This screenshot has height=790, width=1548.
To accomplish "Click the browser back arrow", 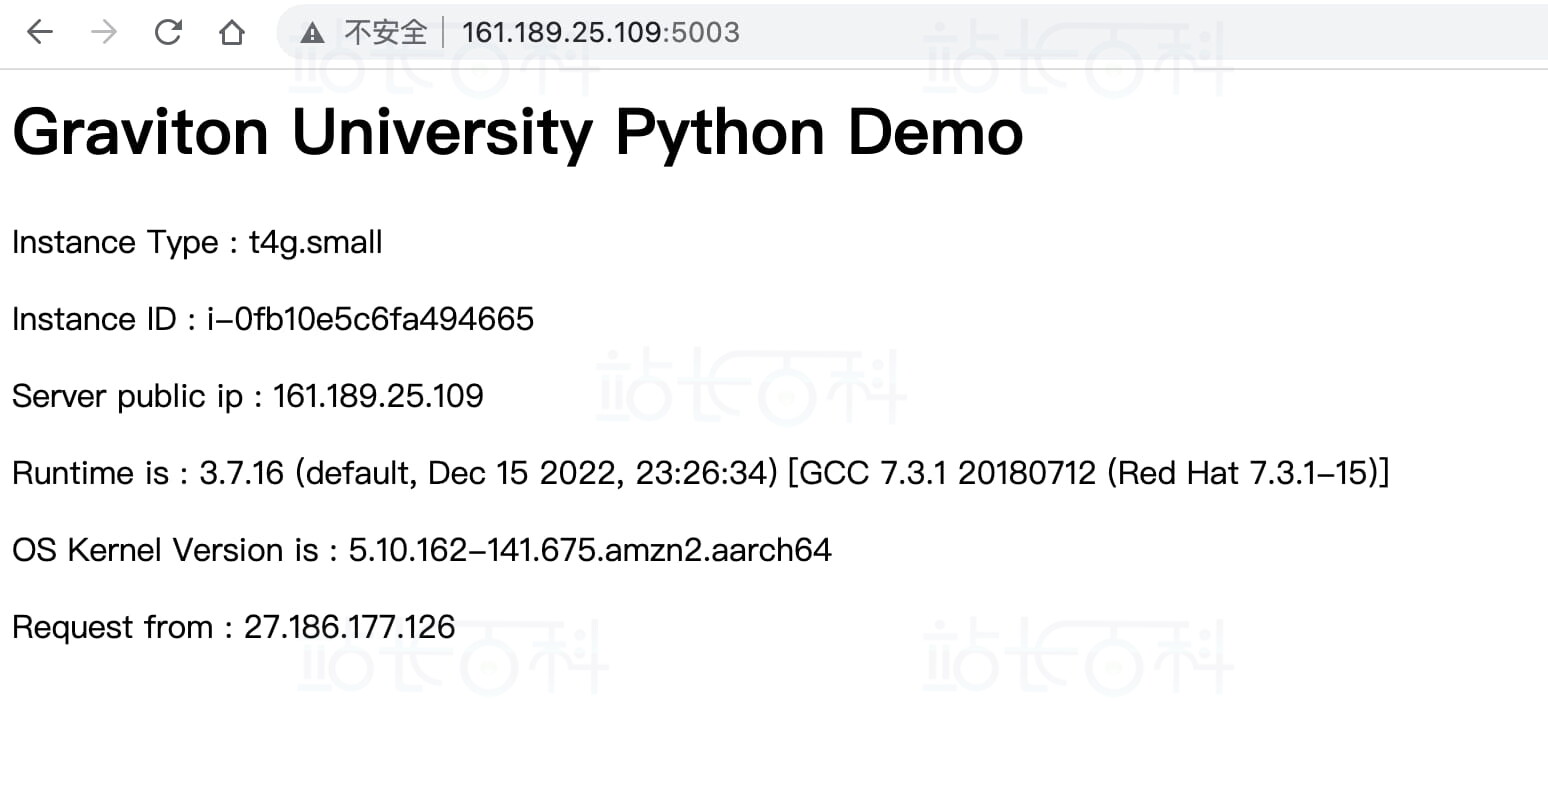I will pyautogui.click(x=40, y=33).
